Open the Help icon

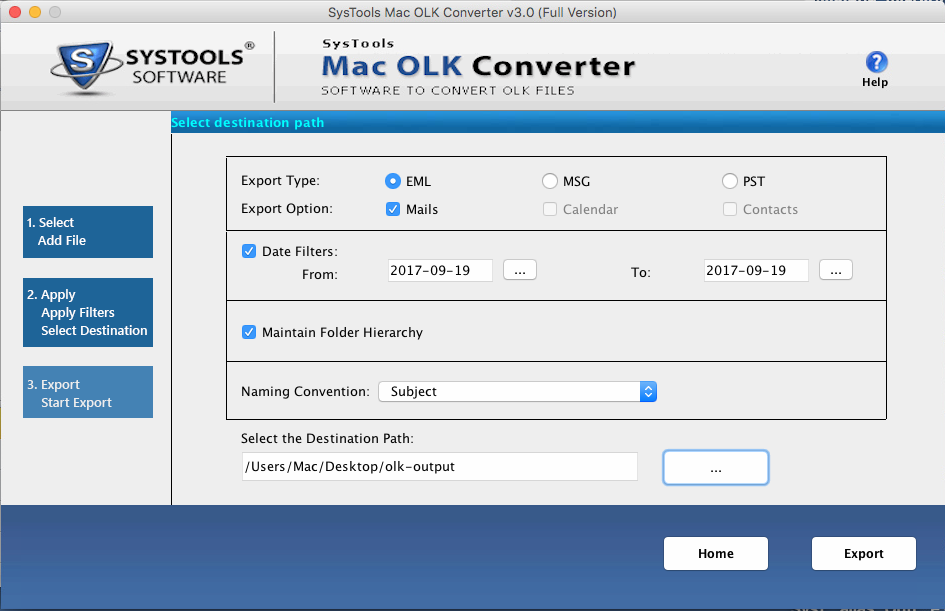(876, 63)
